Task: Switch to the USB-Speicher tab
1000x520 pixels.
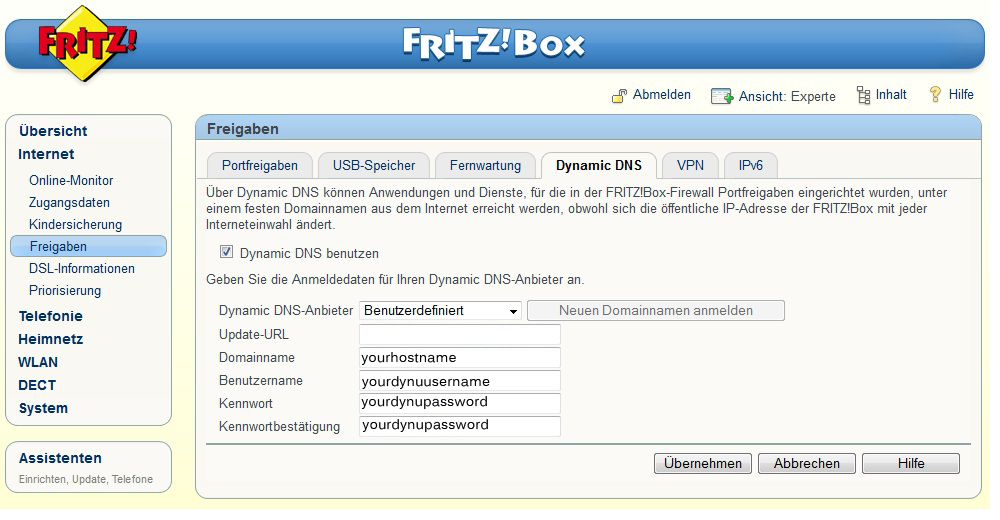Action: click(x=374, y=166)
